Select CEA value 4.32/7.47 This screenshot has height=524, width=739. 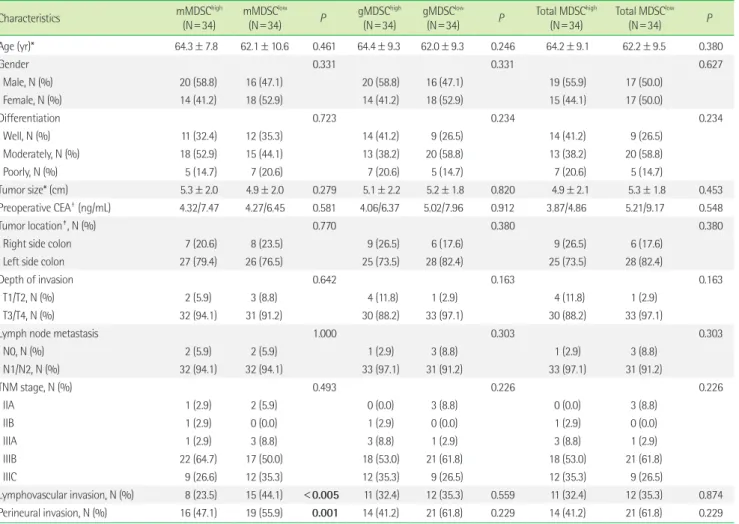(199, 208)
